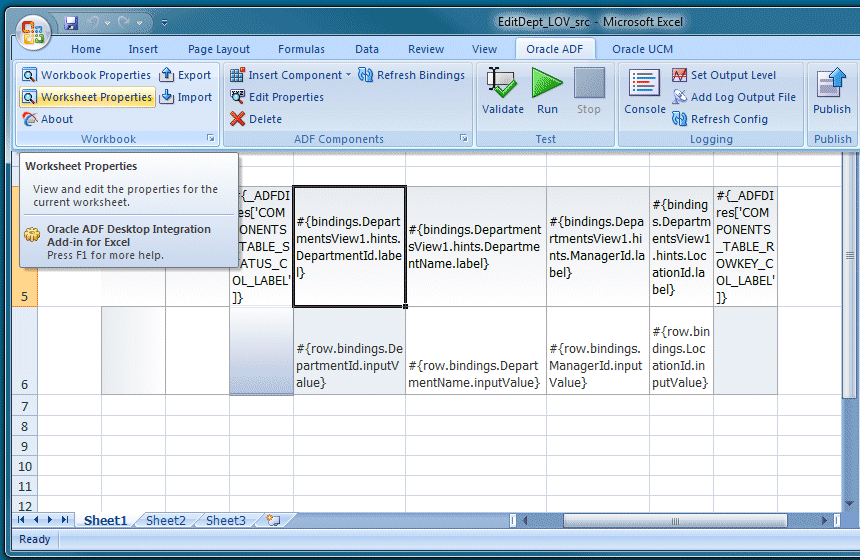Insert a new worksheet tab
The height and width of the screenshot is (560, 860).
click(273, 520)
